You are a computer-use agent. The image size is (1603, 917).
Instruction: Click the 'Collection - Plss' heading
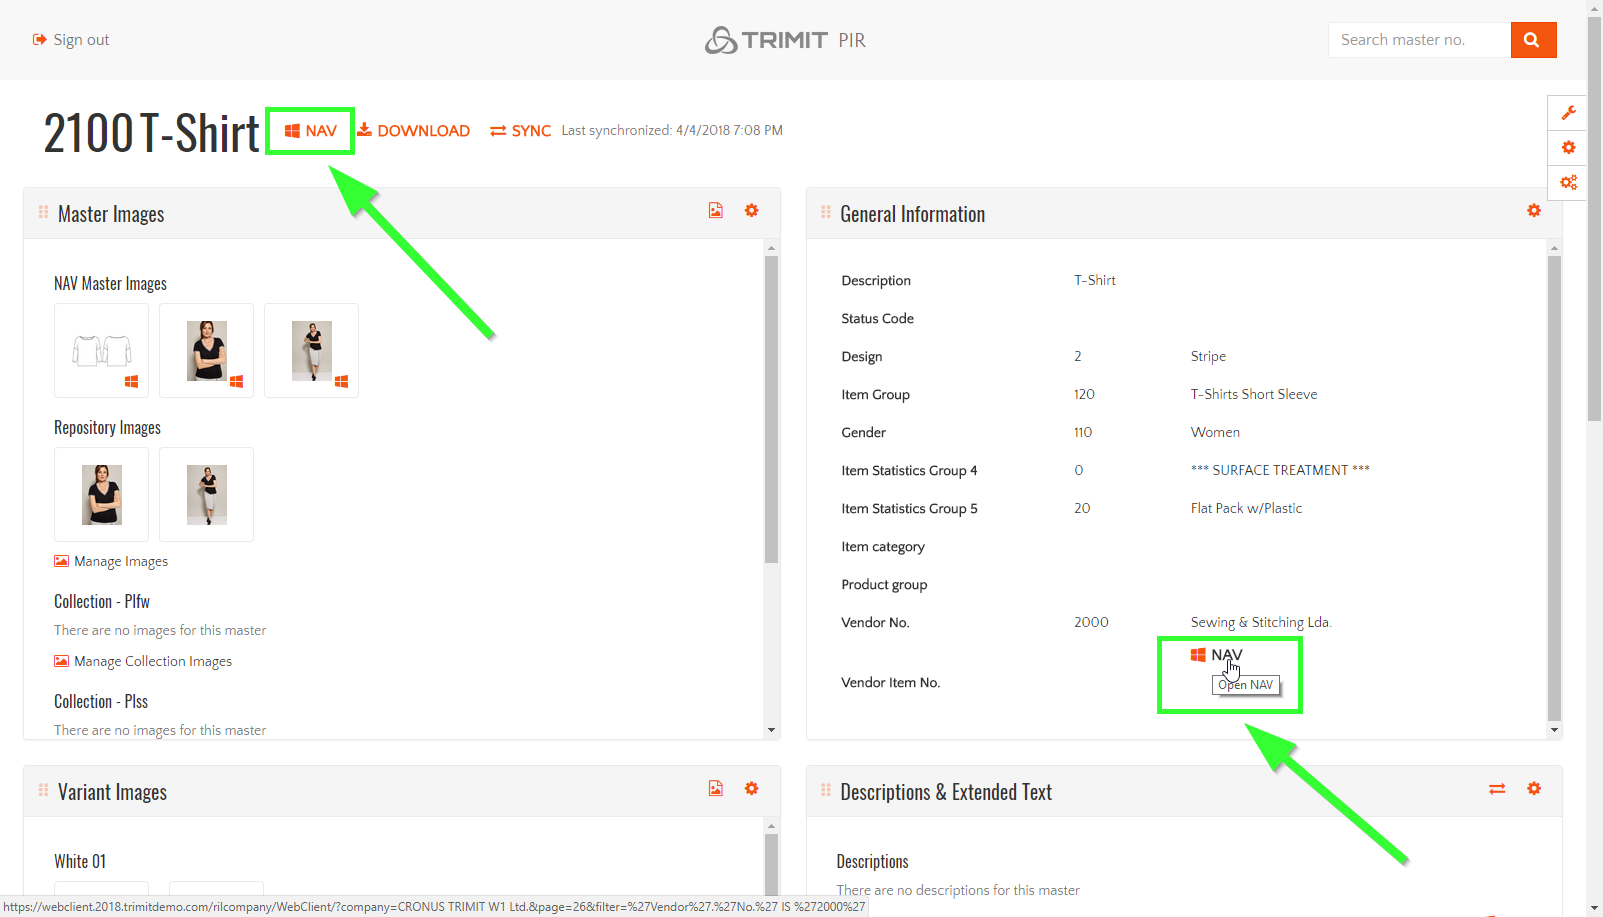coord(101,702)
